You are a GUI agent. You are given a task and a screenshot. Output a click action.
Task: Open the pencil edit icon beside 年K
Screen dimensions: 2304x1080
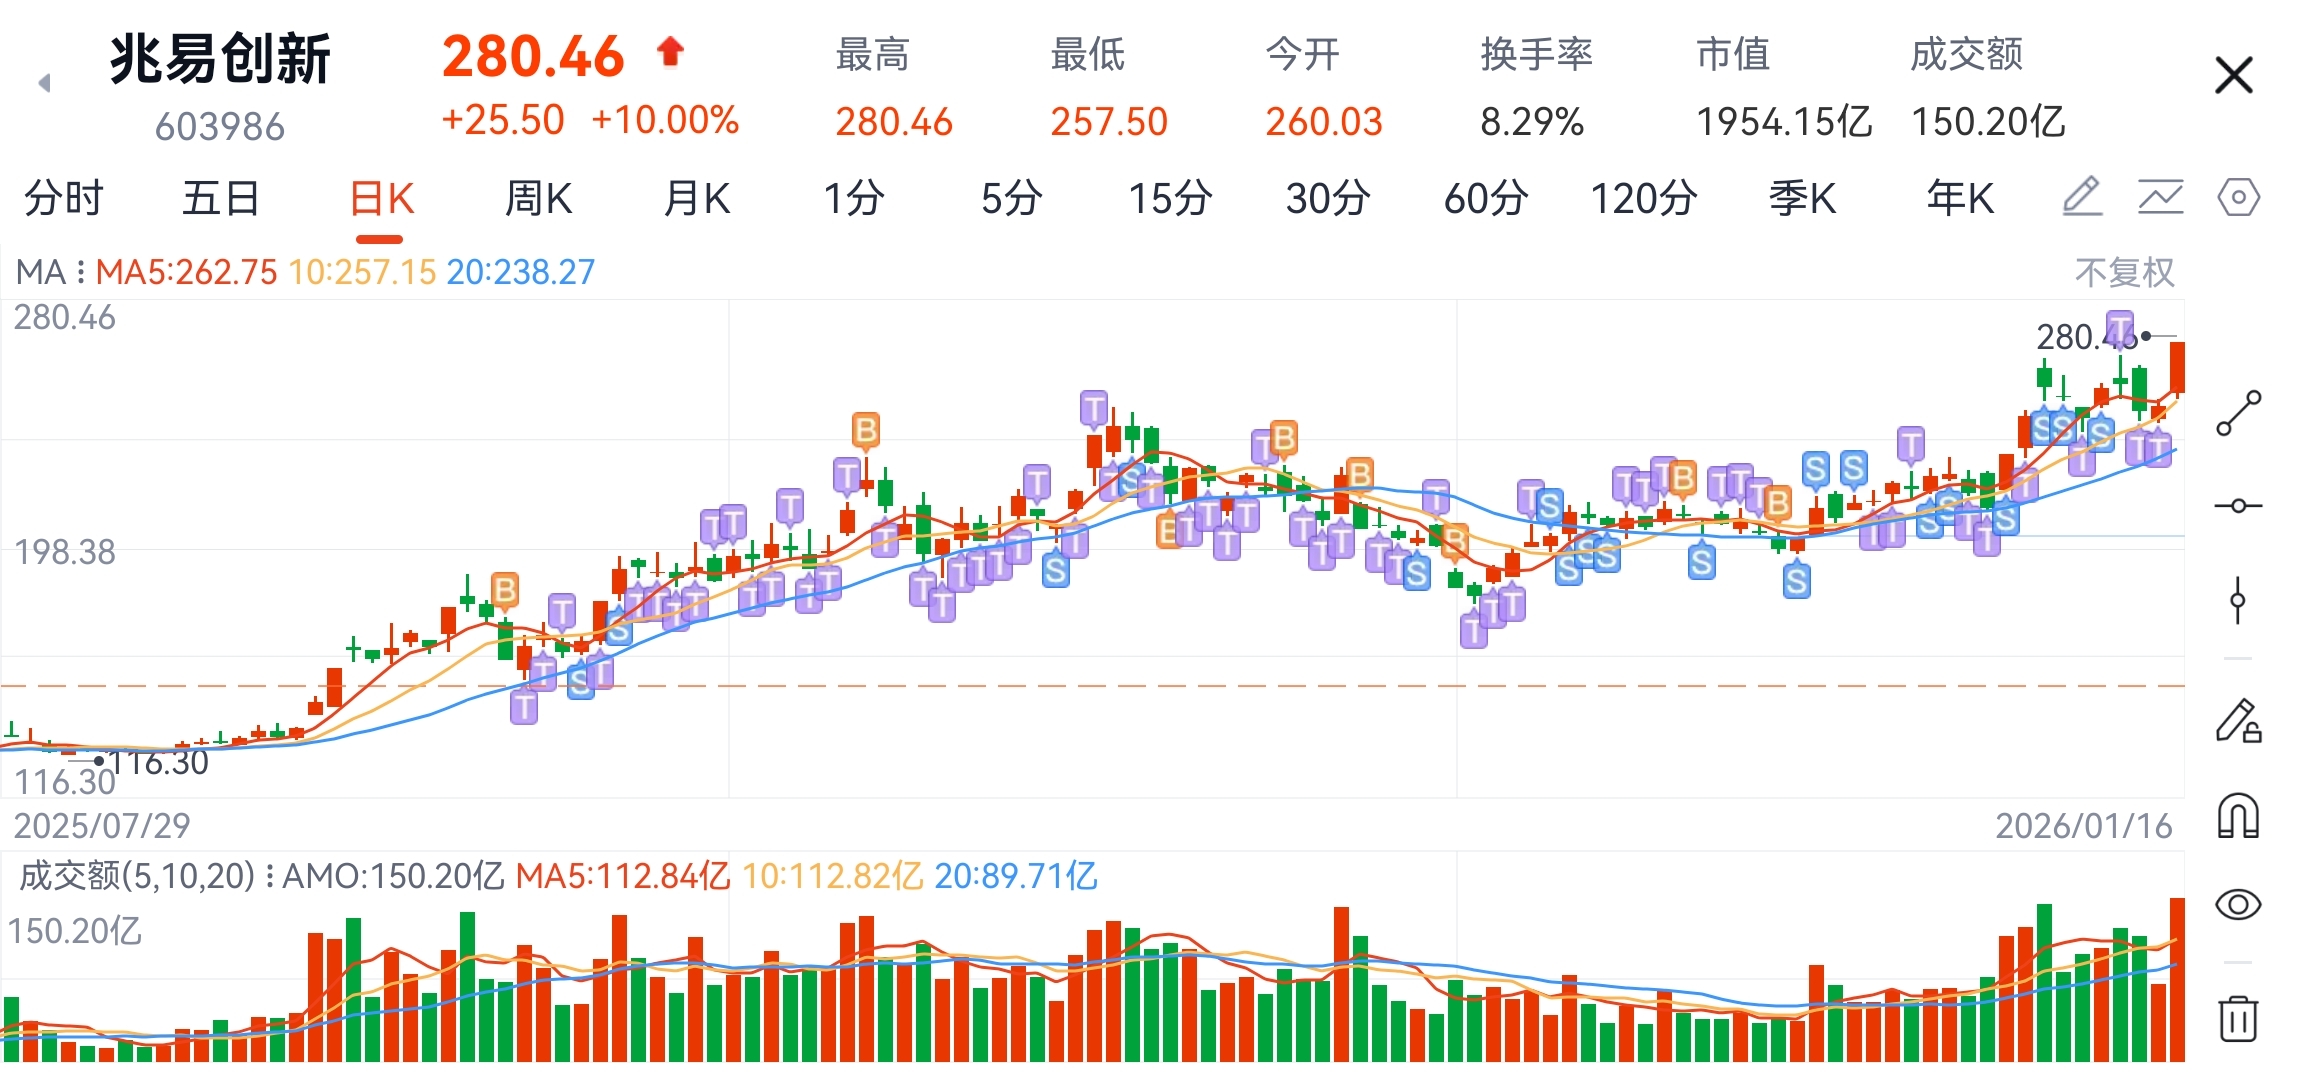tap(2082, 197)
